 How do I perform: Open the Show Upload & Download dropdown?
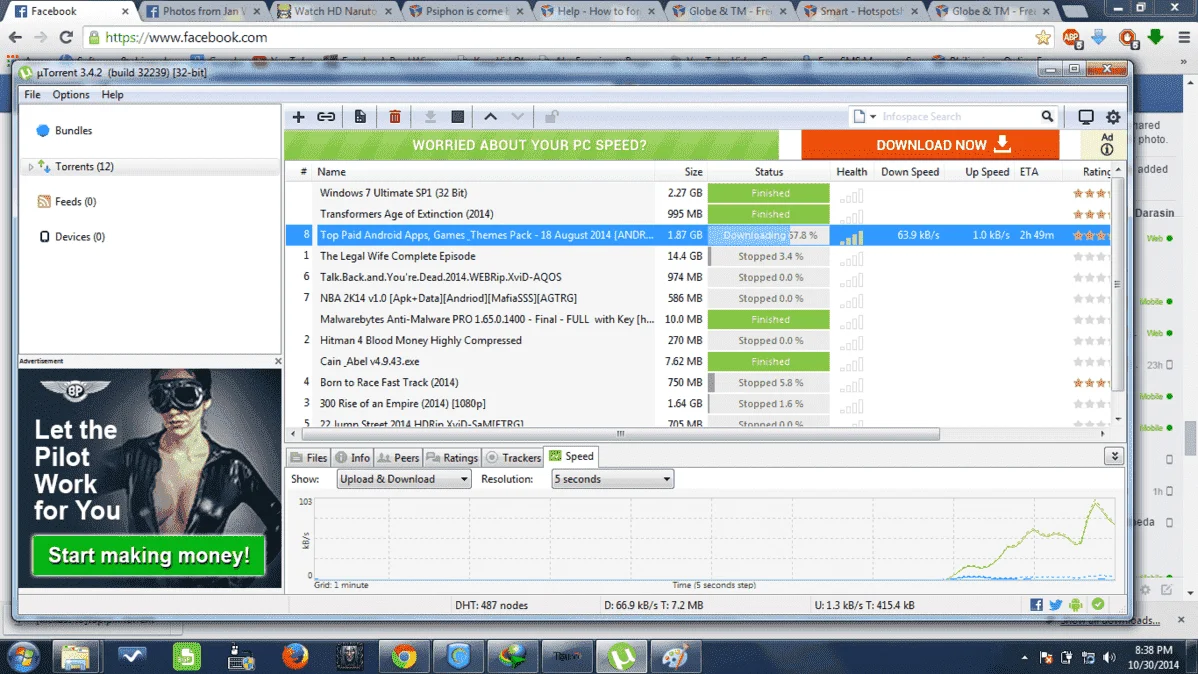tap(403, 479)
